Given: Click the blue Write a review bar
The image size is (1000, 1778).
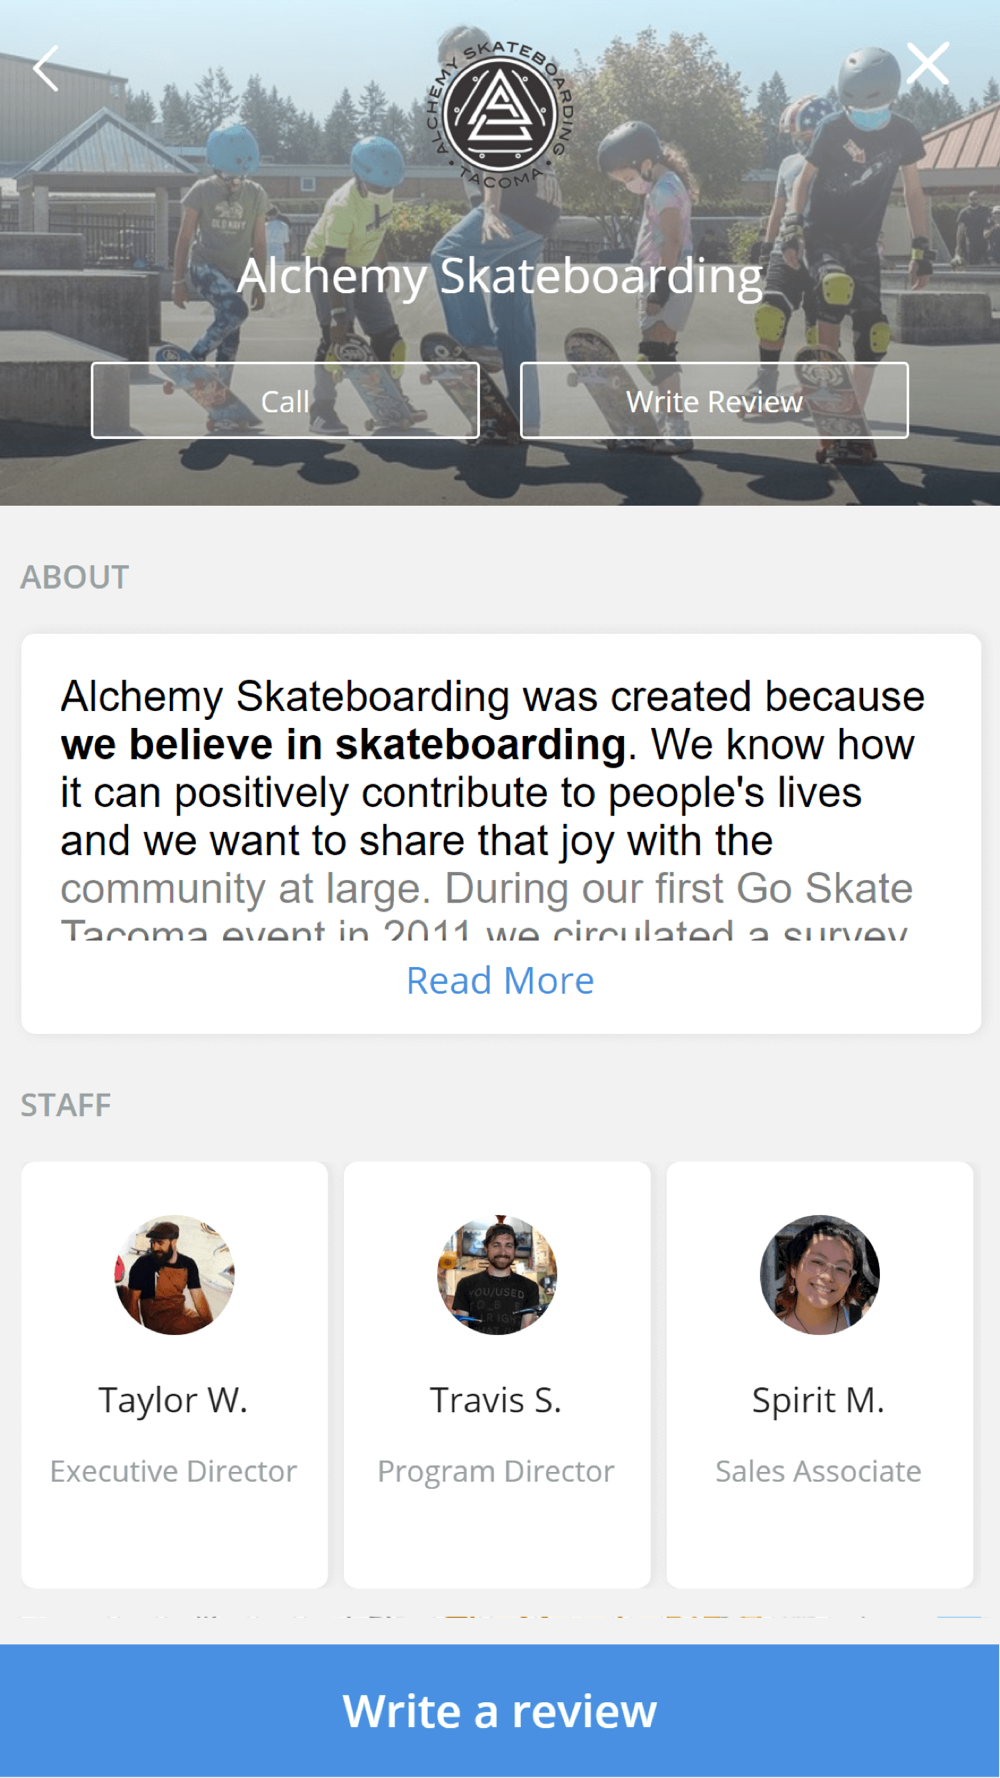Looking at the screenshot, I should (x=500, y=1710).
